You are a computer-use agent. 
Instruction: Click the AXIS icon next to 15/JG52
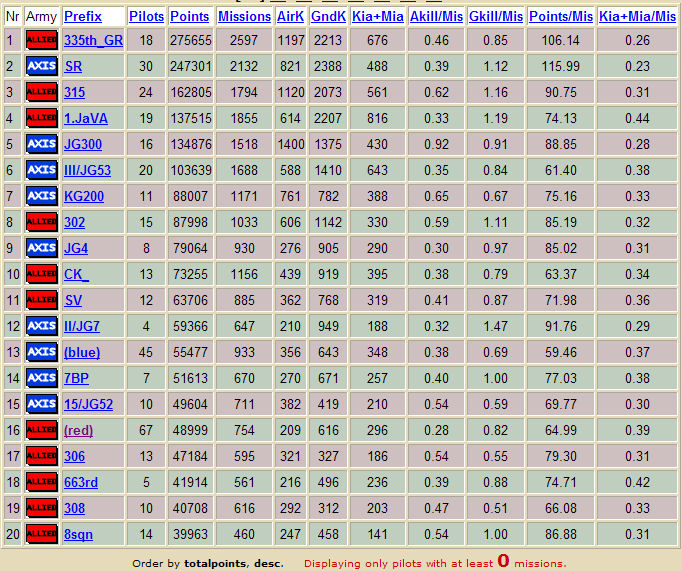(x=42, y=404)
